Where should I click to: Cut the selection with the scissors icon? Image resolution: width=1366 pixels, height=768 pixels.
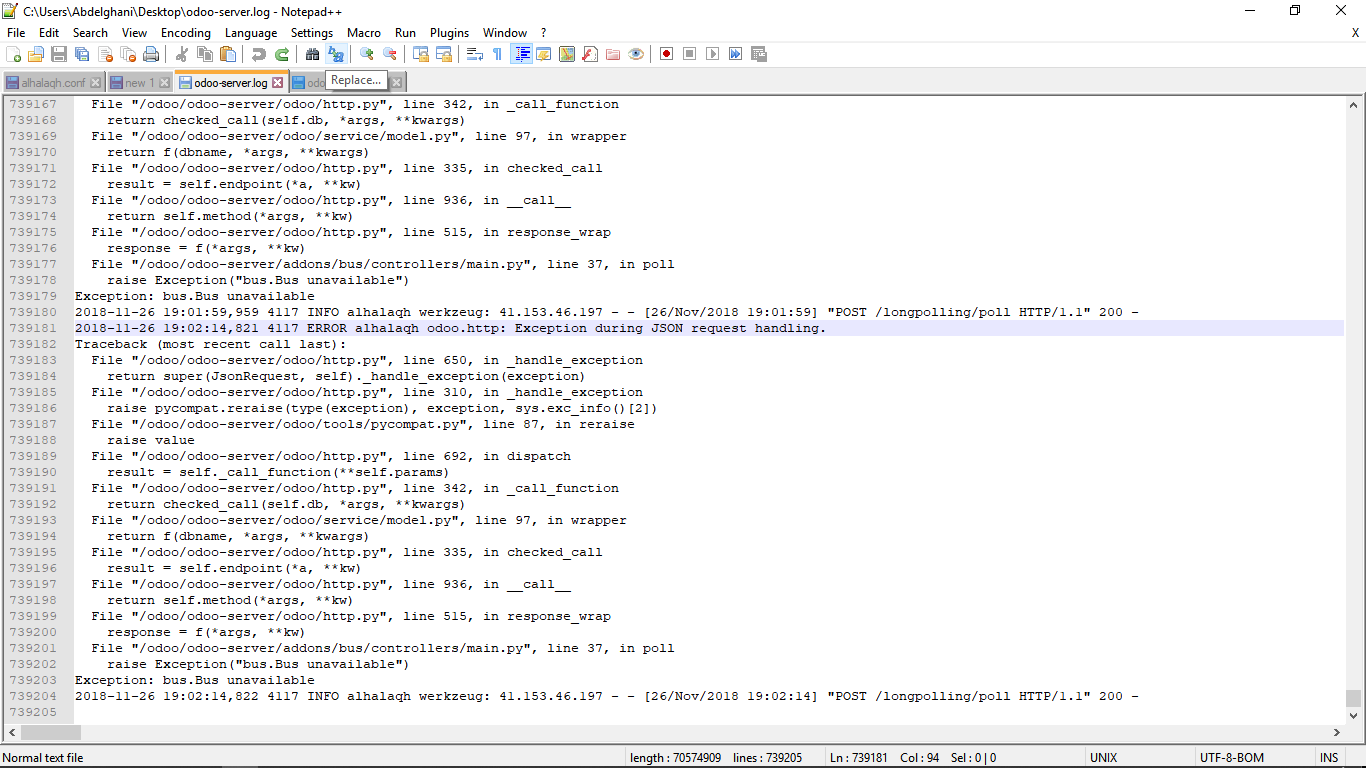[182, 54]
